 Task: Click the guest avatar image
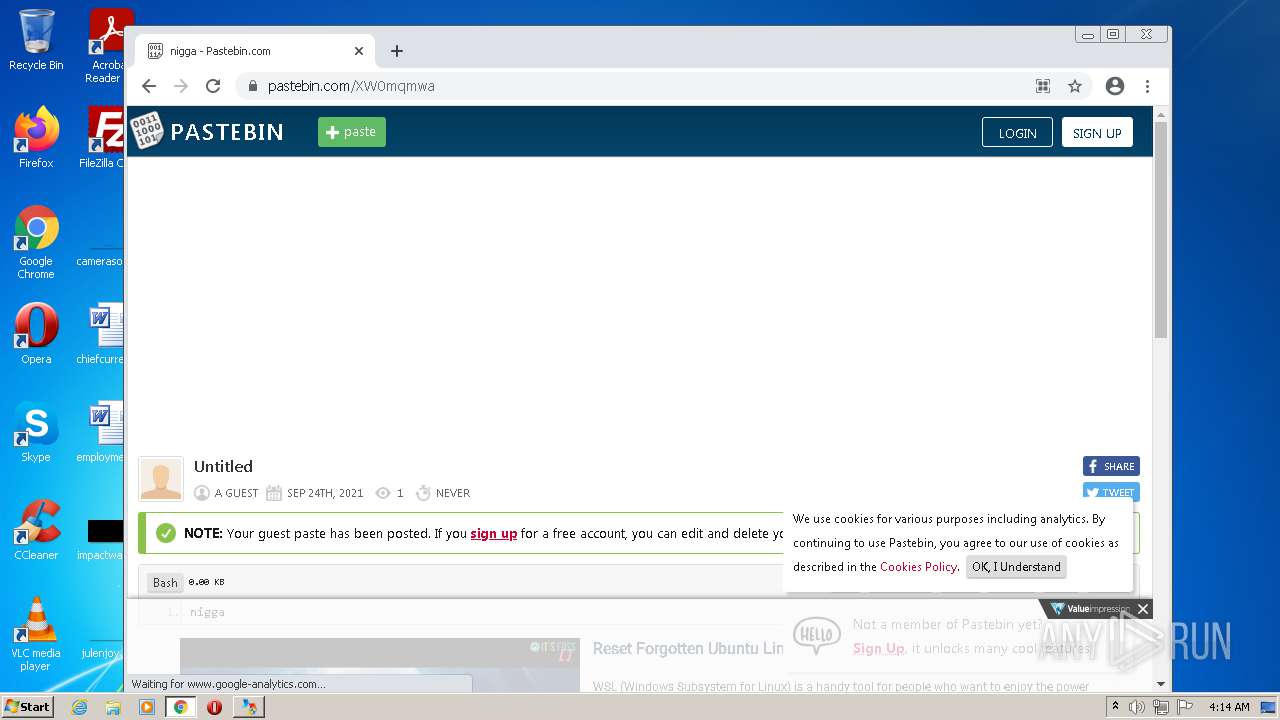(x=161, y=479)
